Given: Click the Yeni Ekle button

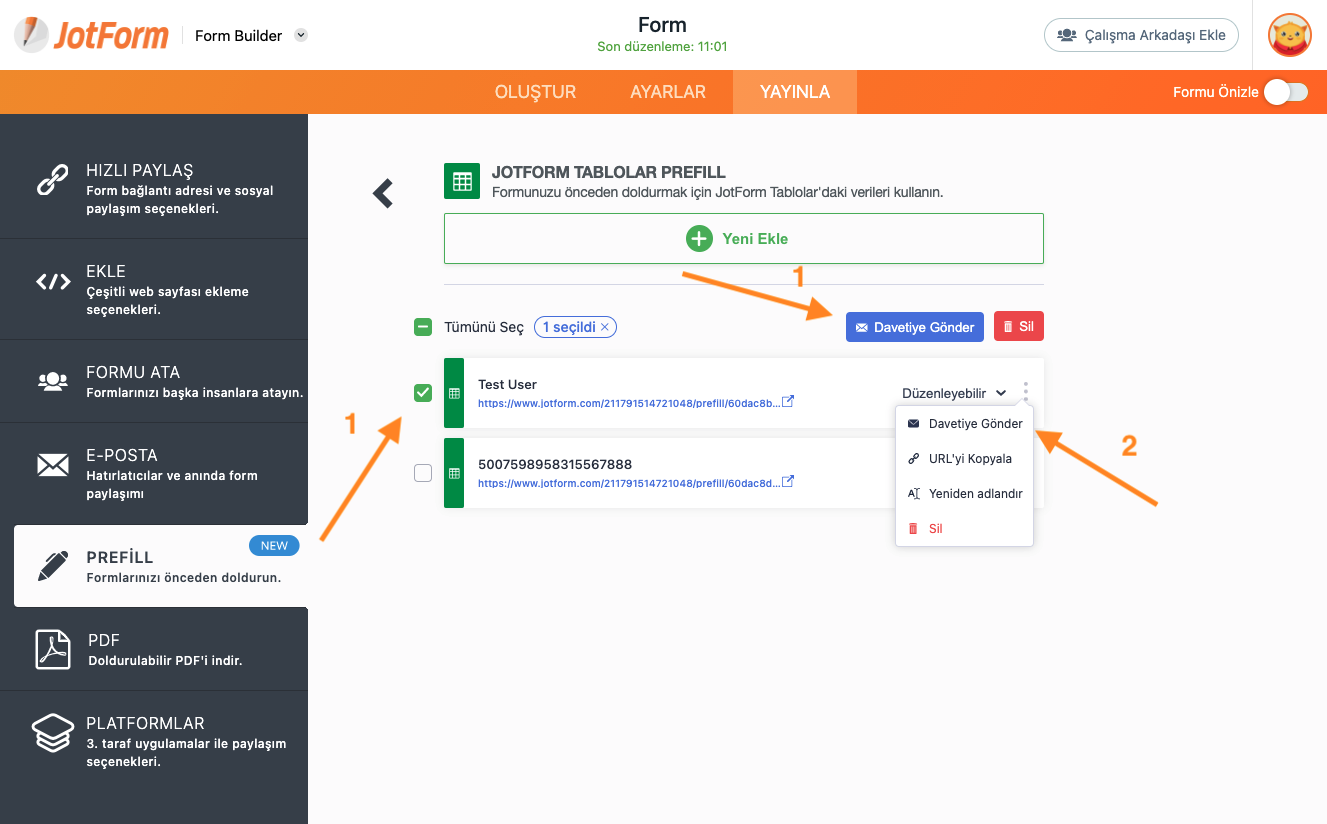Looking at the screenshot, I should (743, 238).
